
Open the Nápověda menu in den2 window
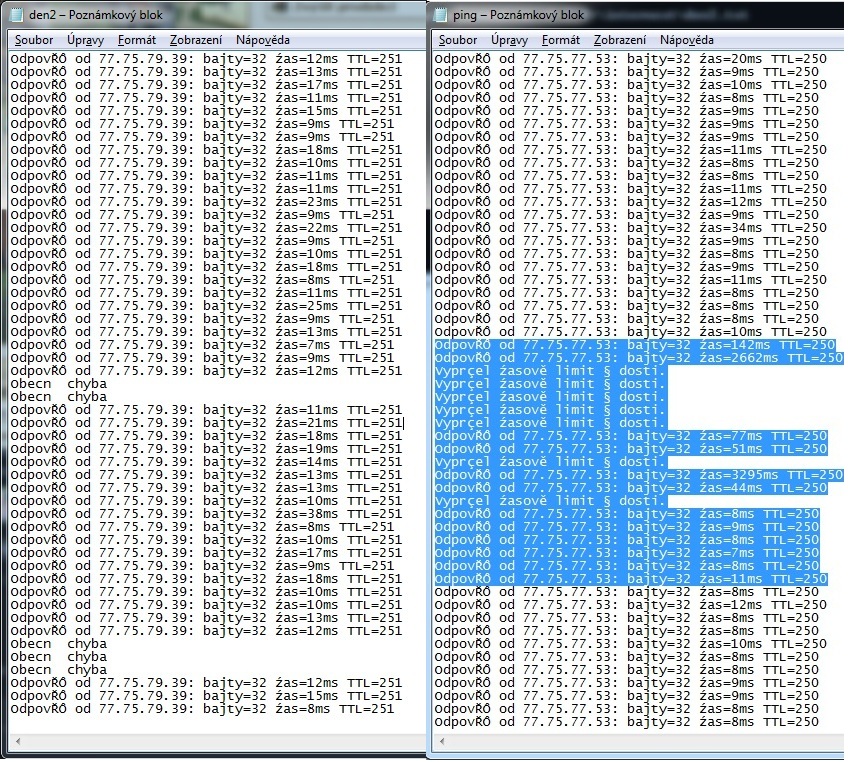(x=263, y=40)
